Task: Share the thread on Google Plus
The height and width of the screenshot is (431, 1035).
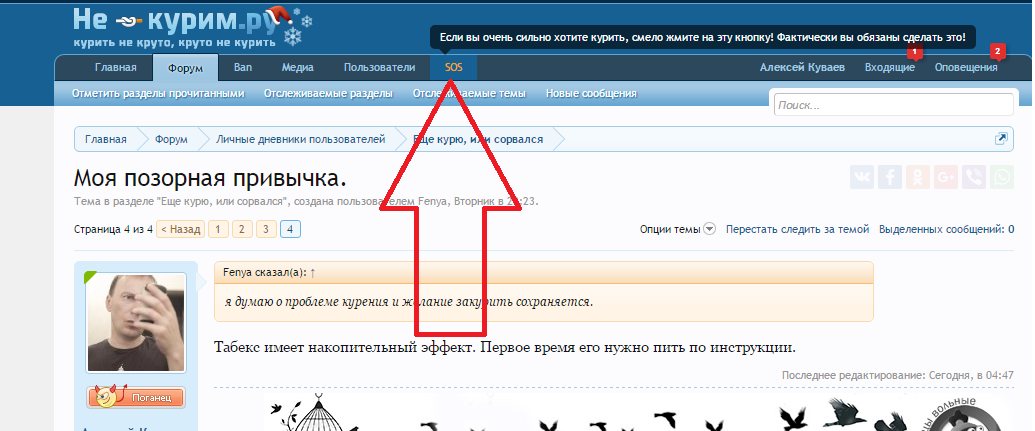Action: [x=946, y=177]
